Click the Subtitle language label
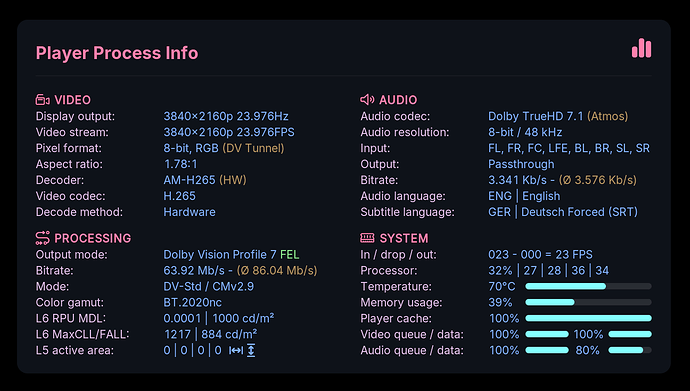Viewport: 690px width, 391px height. coord(407,212)
